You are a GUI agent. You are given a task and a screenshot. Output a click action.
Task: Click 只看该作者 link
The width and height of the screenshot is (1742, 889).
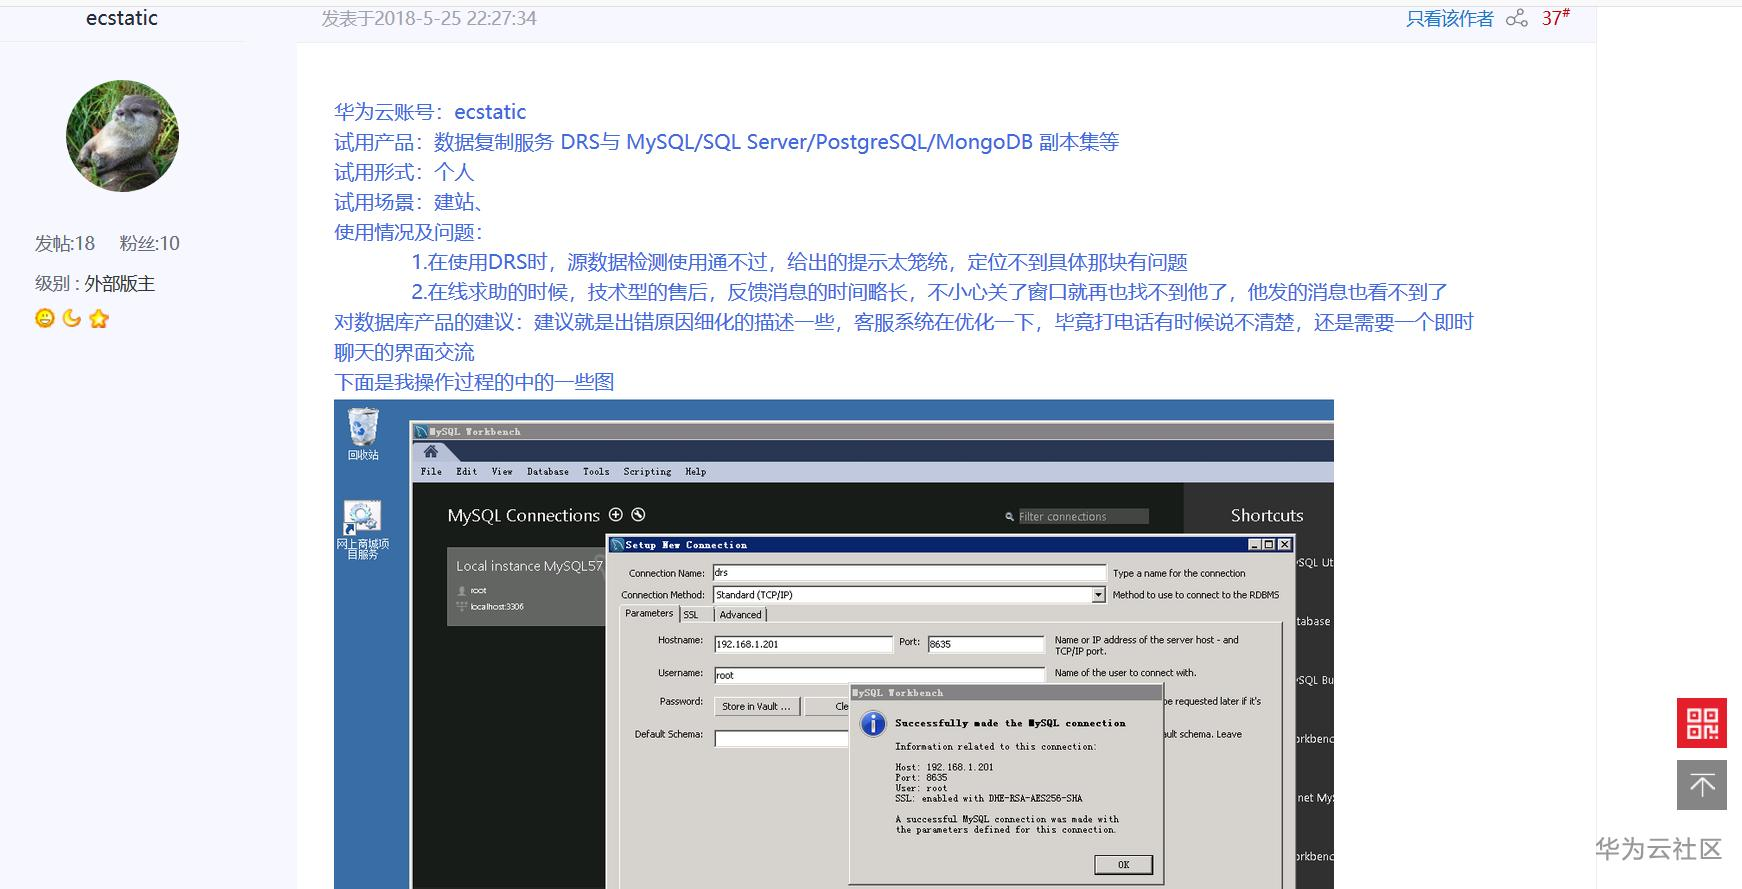(x=1449, y=18)
